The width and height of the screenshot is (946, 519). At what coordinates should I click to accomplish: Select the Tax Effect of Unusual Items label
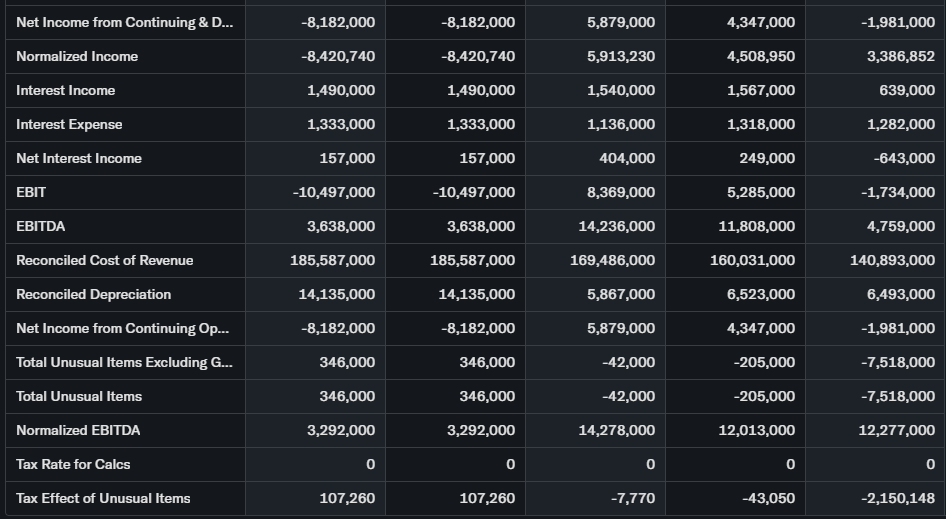coord(103,499)
